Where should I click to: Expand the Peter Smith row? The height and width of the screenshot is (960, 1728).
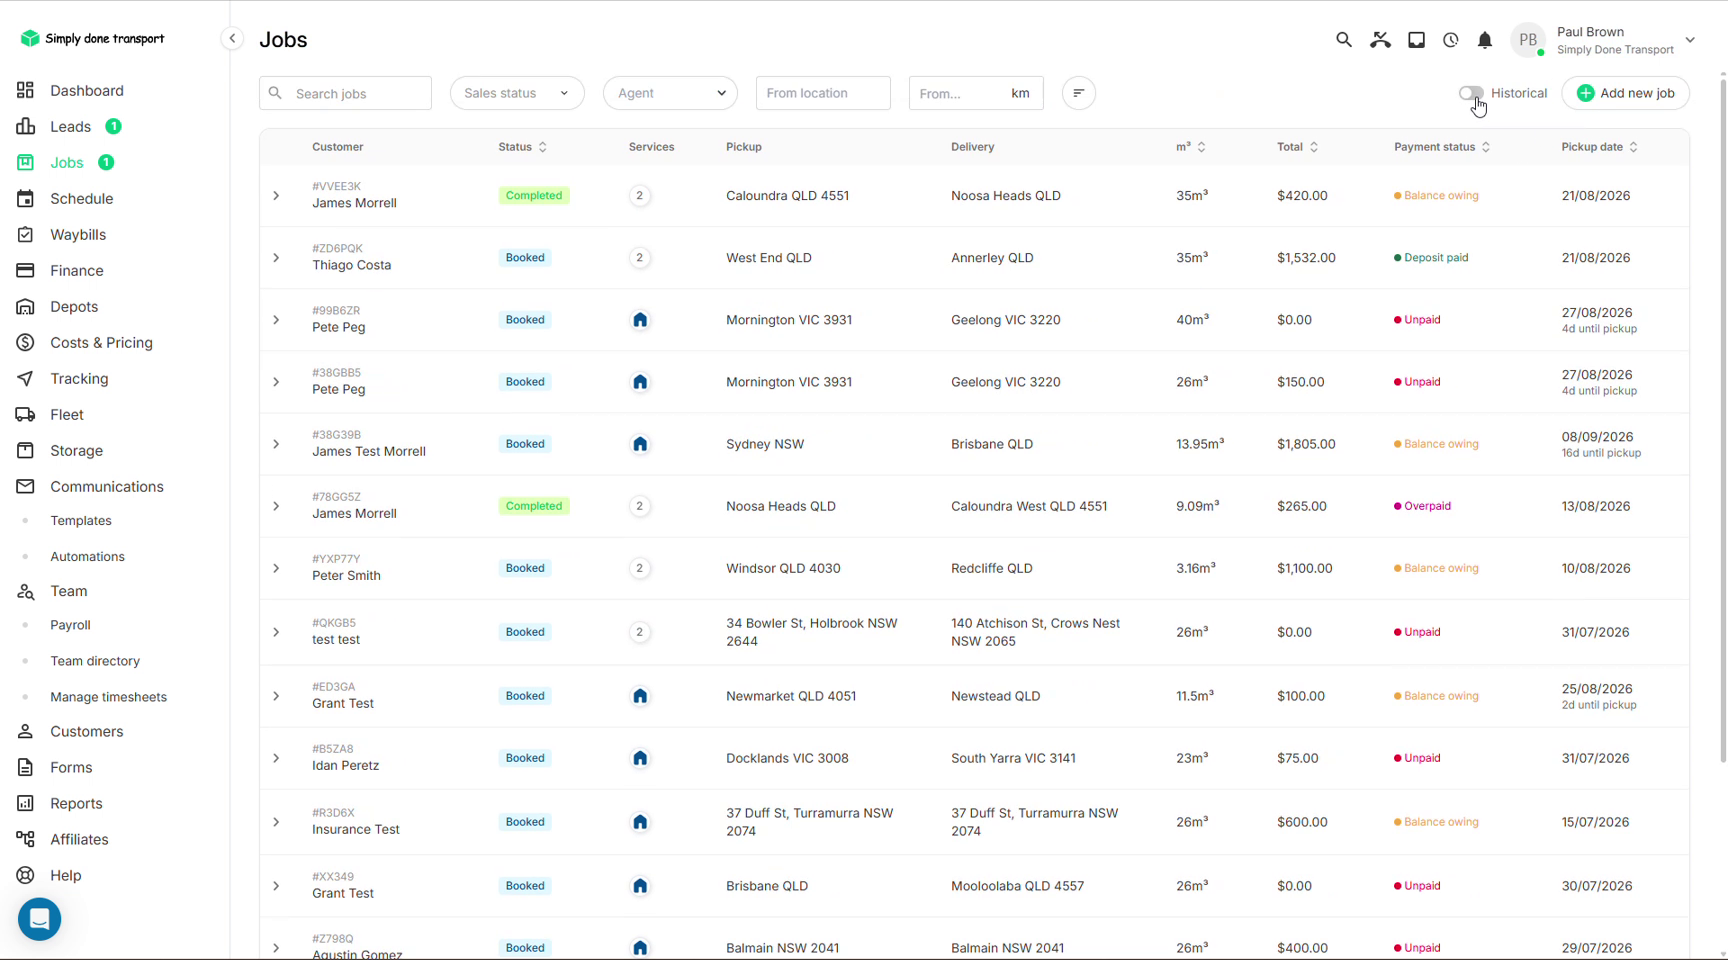[x=276, y=568]
